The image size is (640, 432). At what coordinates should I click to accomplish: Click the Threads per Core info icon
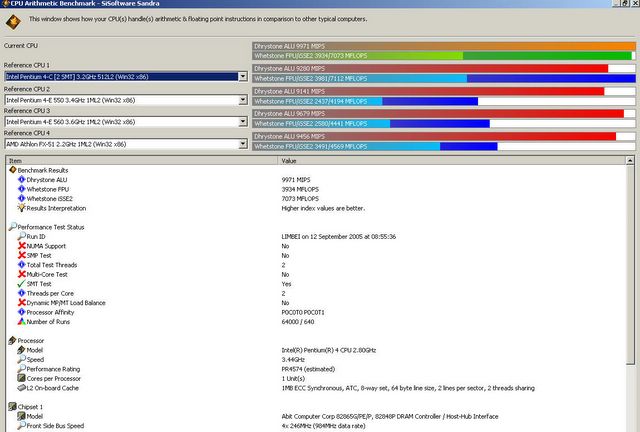click(x=22, y=293)
